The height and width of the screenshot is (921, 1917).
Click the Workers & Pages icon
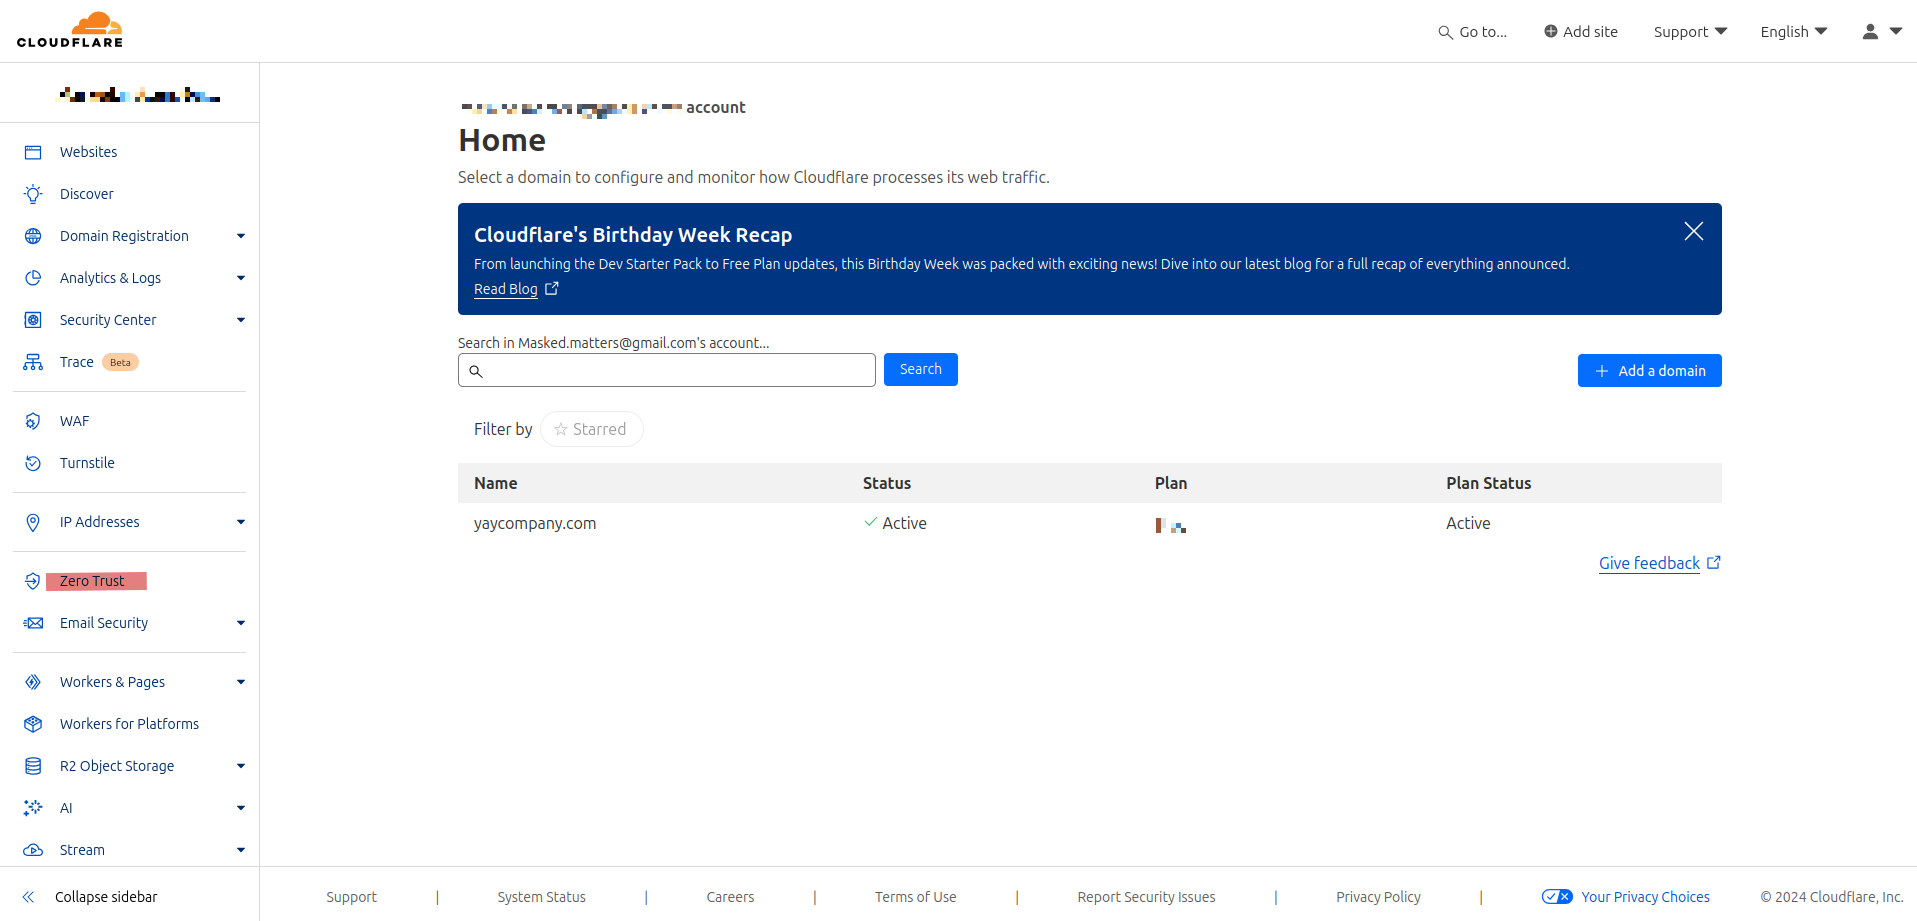pyautogui.click(x=33, y=682)
